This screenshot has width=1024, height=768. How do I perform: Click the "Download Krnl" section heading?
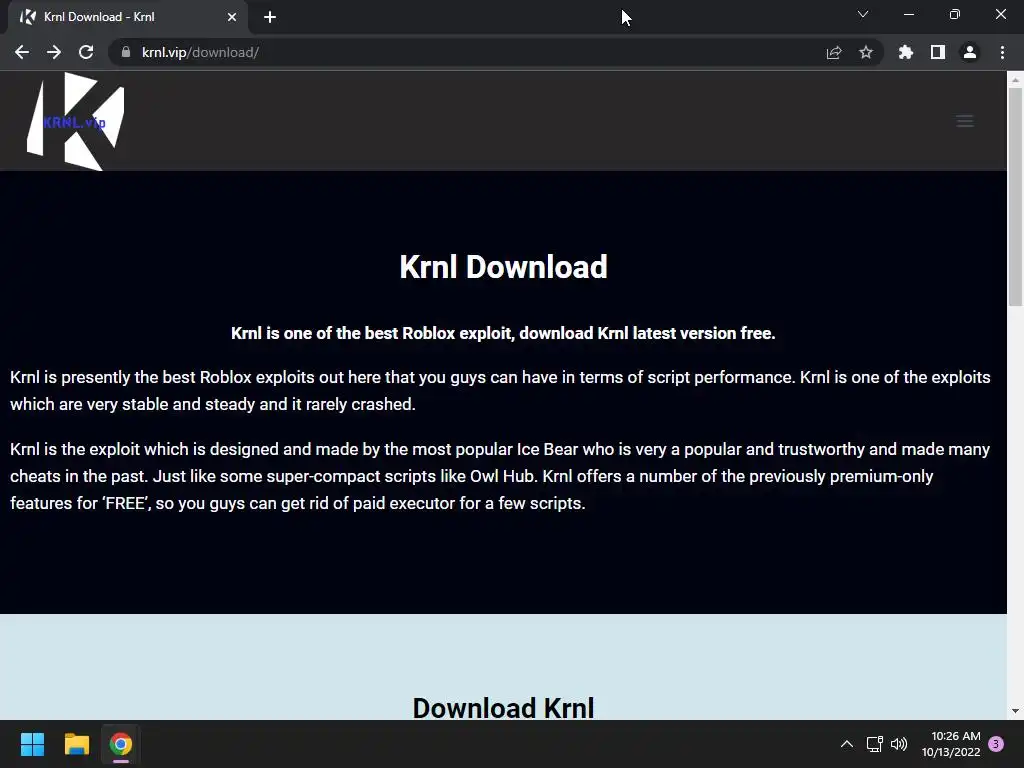coord(504,708)
